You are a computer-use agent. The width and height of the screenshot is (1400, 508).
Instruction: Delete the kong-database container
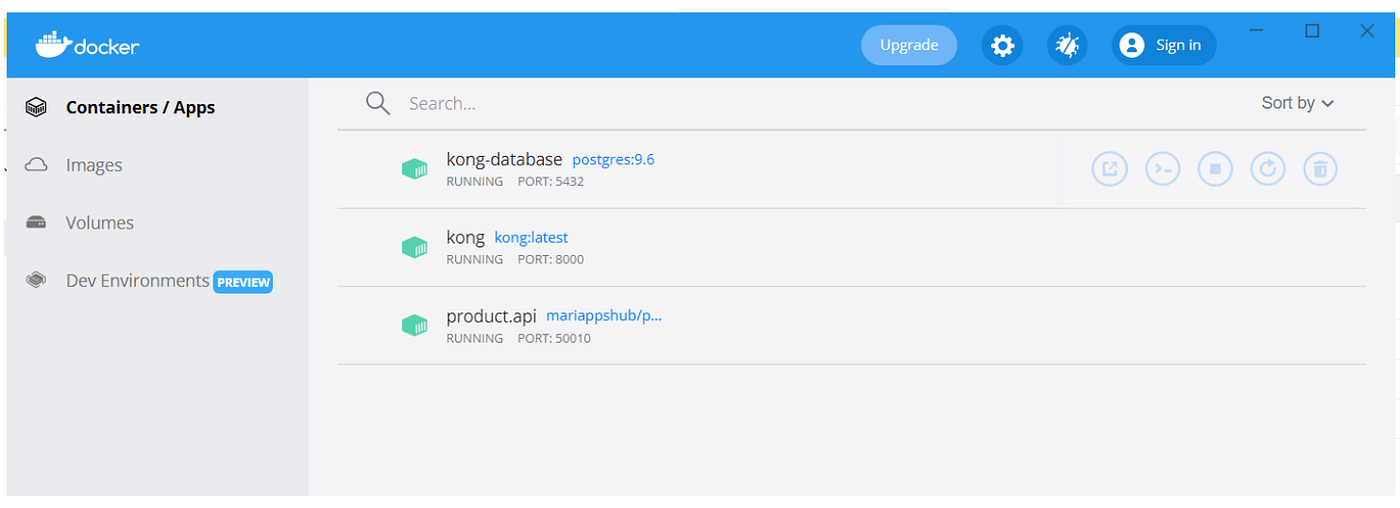coord(1320,169)
